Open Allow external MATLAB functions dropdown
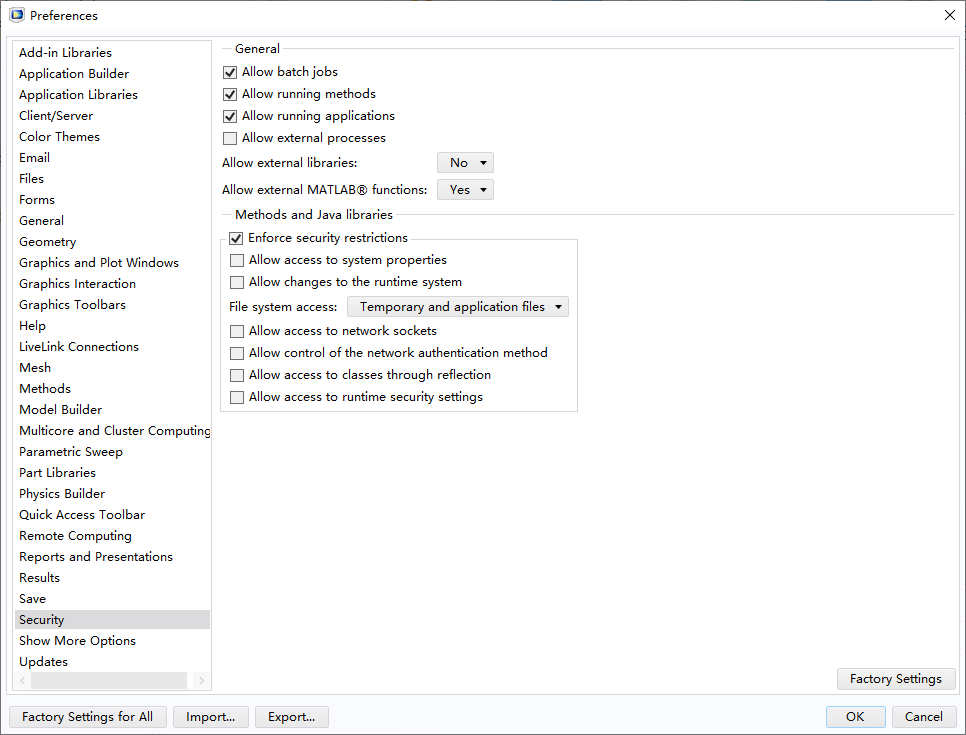The image size is (966, 735). [x=465, y=190]
